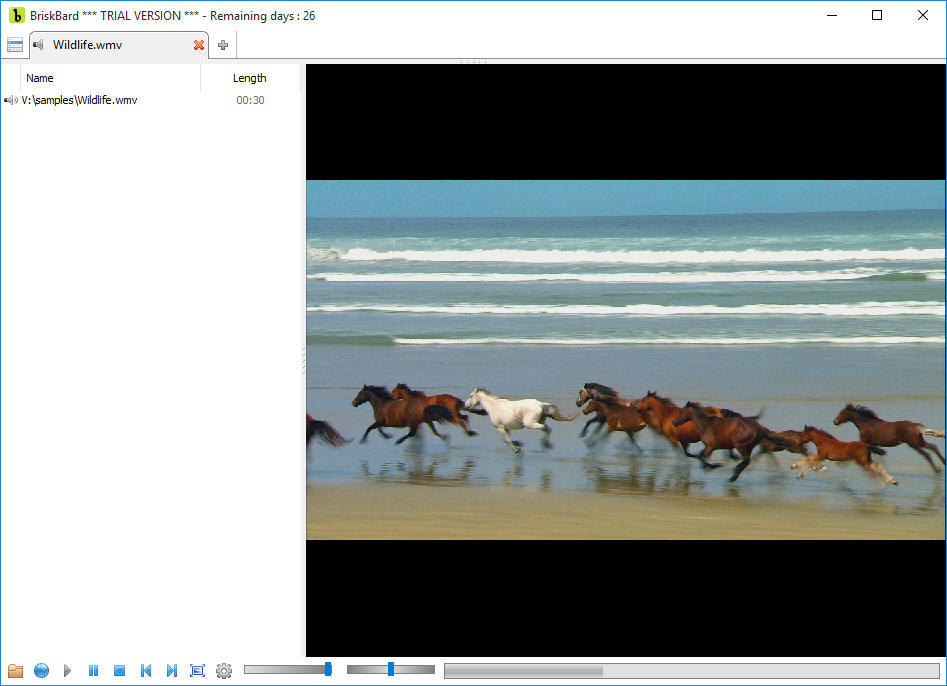Image resolution: width=947 pixels, height=686 pixels.
Task: Seek within the playback progress bar
Action: tap(692, 670)
